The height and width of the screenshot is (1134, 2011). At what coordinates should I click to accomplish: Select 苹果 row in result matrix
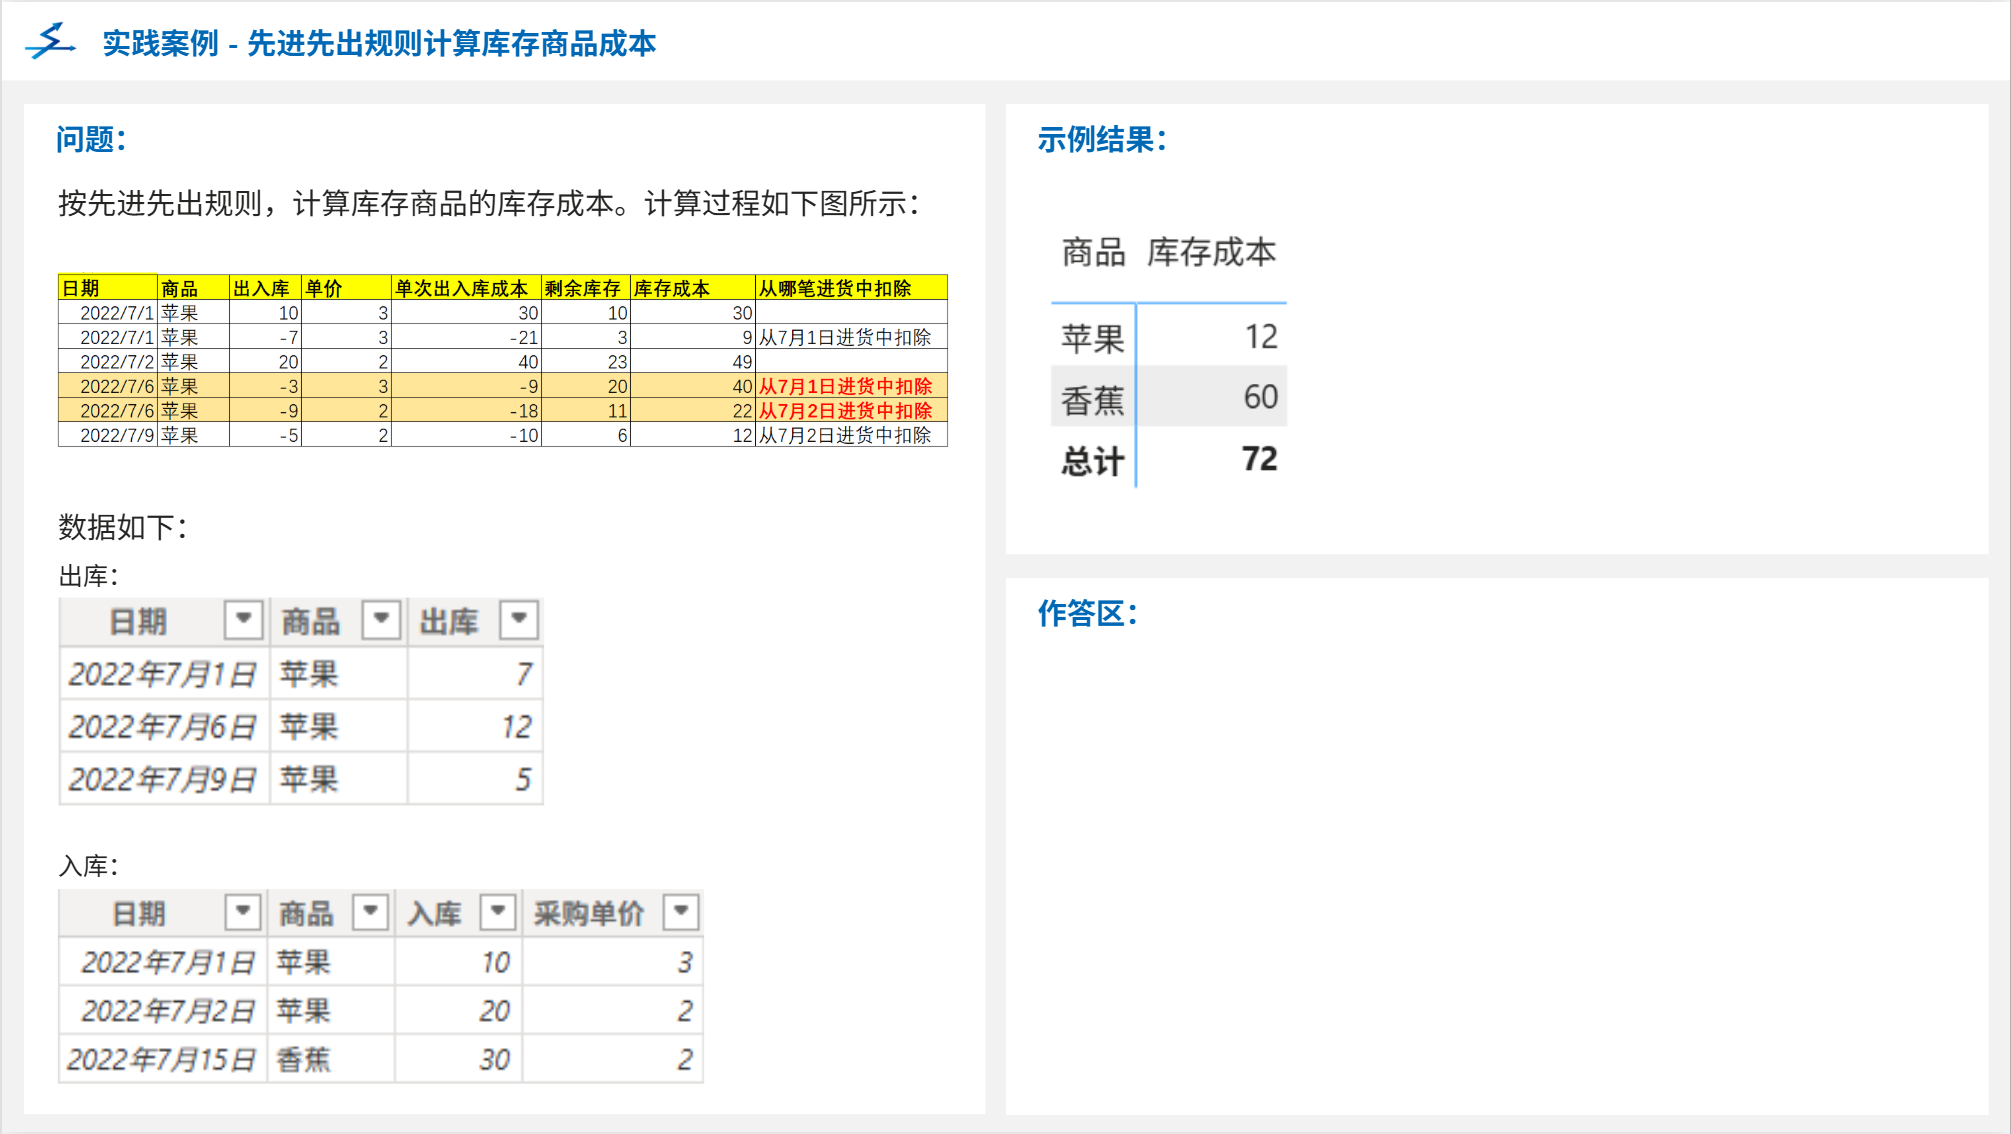click(x=1092, y=338)
